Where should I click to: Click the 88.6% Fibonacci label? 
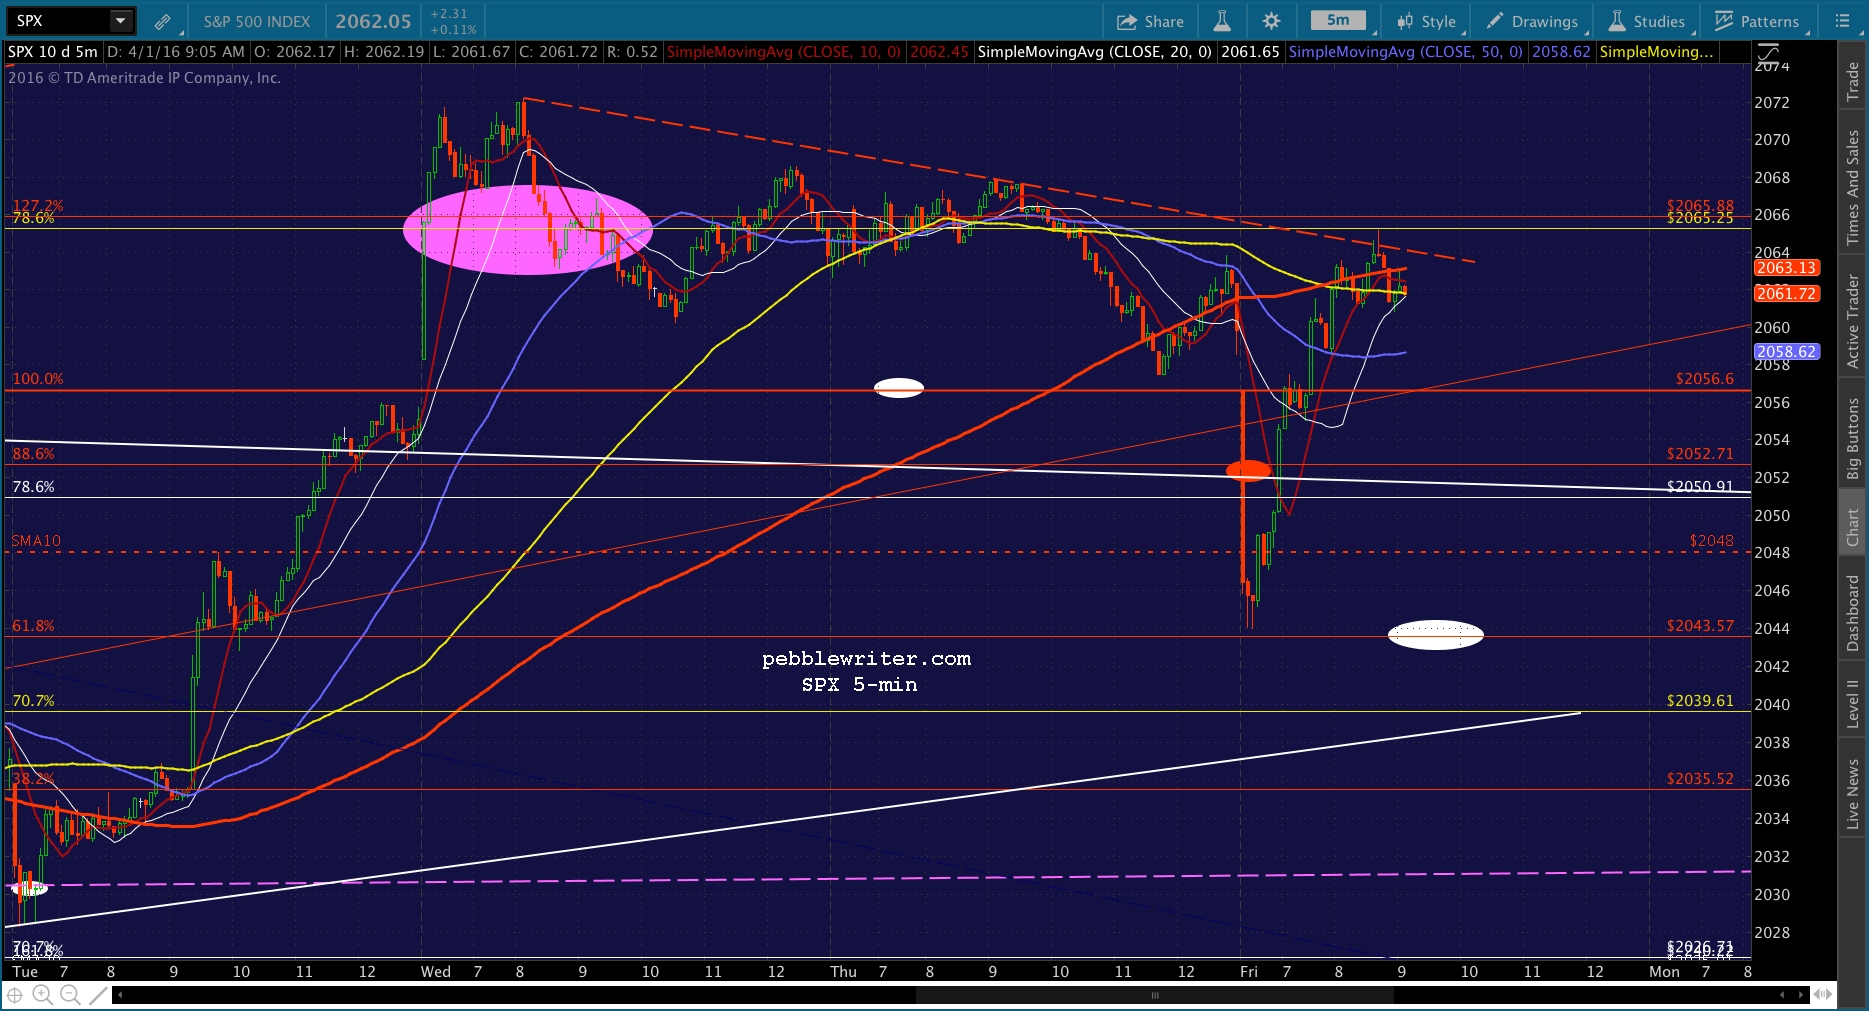(x=34, y=454)
